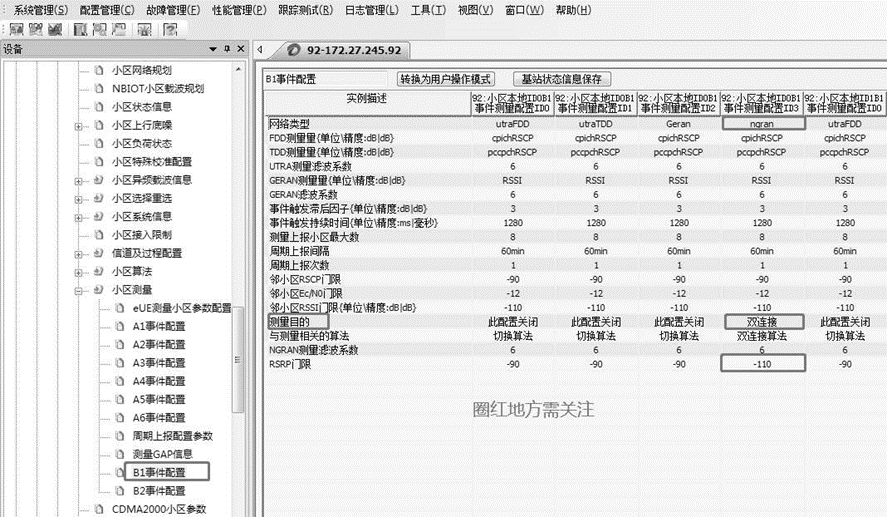The image size is (887, 517).
Task: Click the sixth toolbar icon before the alarm icon
Action: (x=119, y=29)
